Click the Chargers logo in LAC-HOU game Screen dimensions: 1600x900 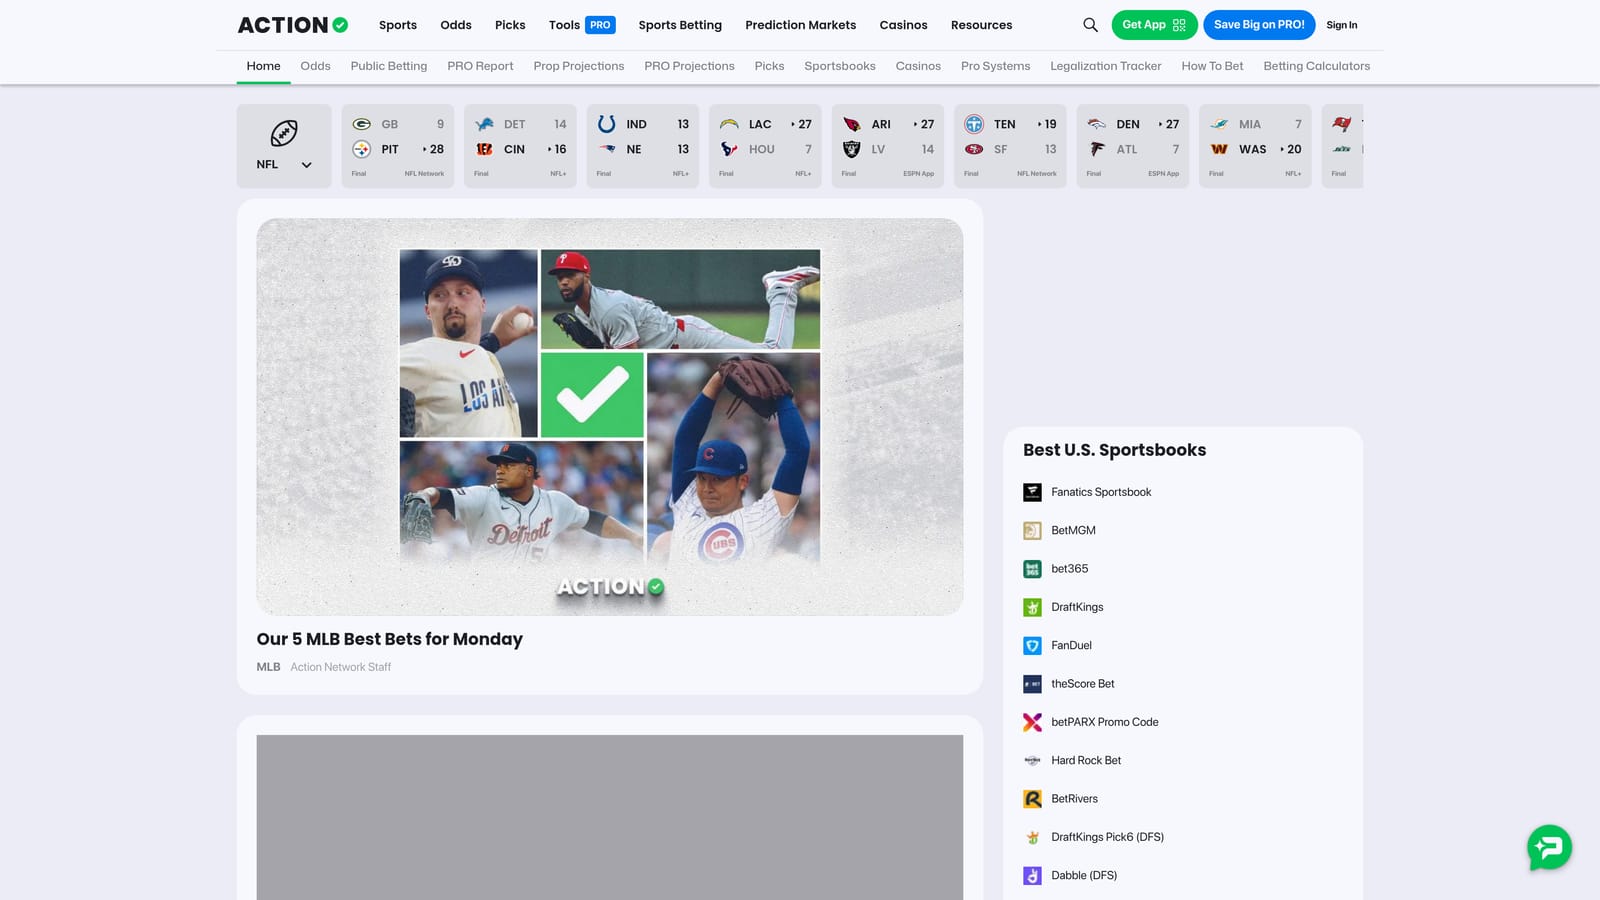(x=729, y=124)
